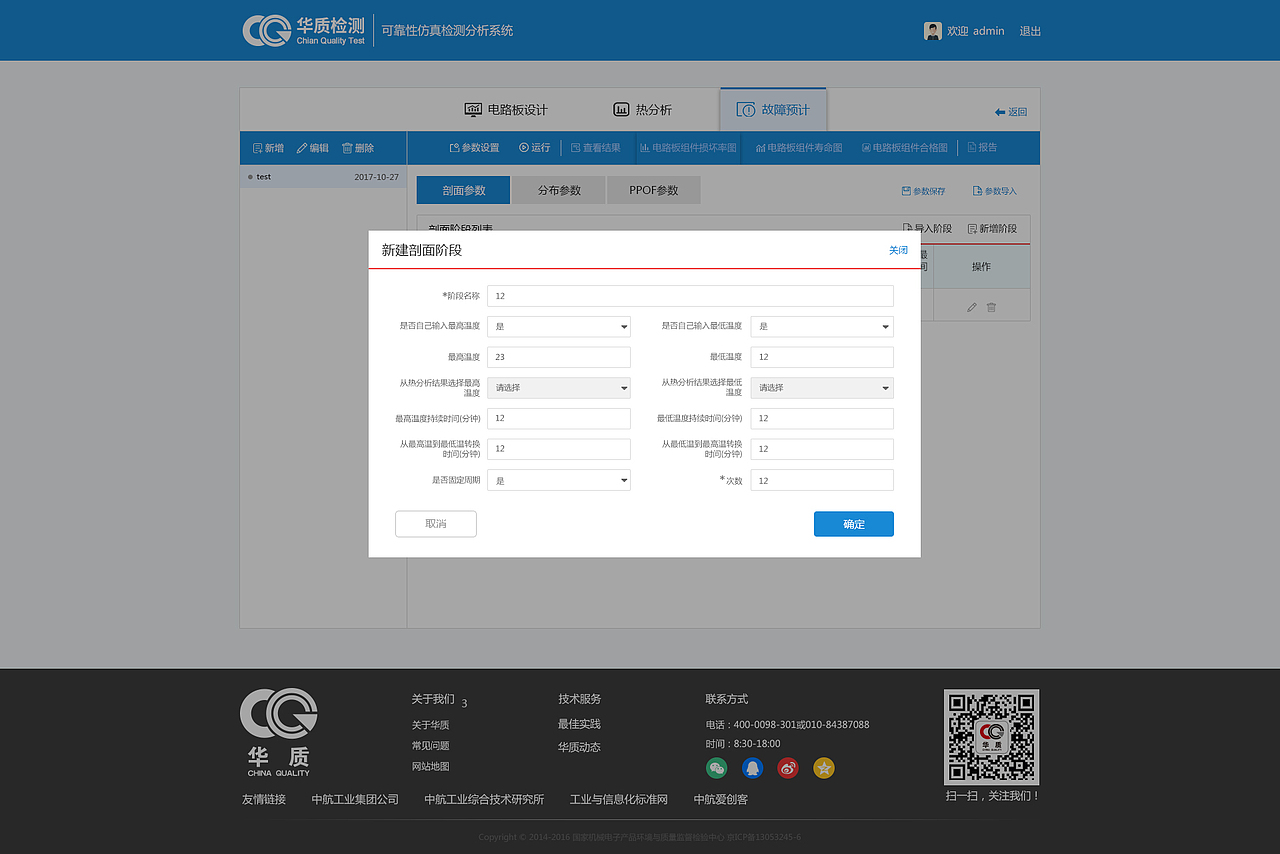
Task: Click the 华质检测 logo in the header
Action: (x=304, y=30)
